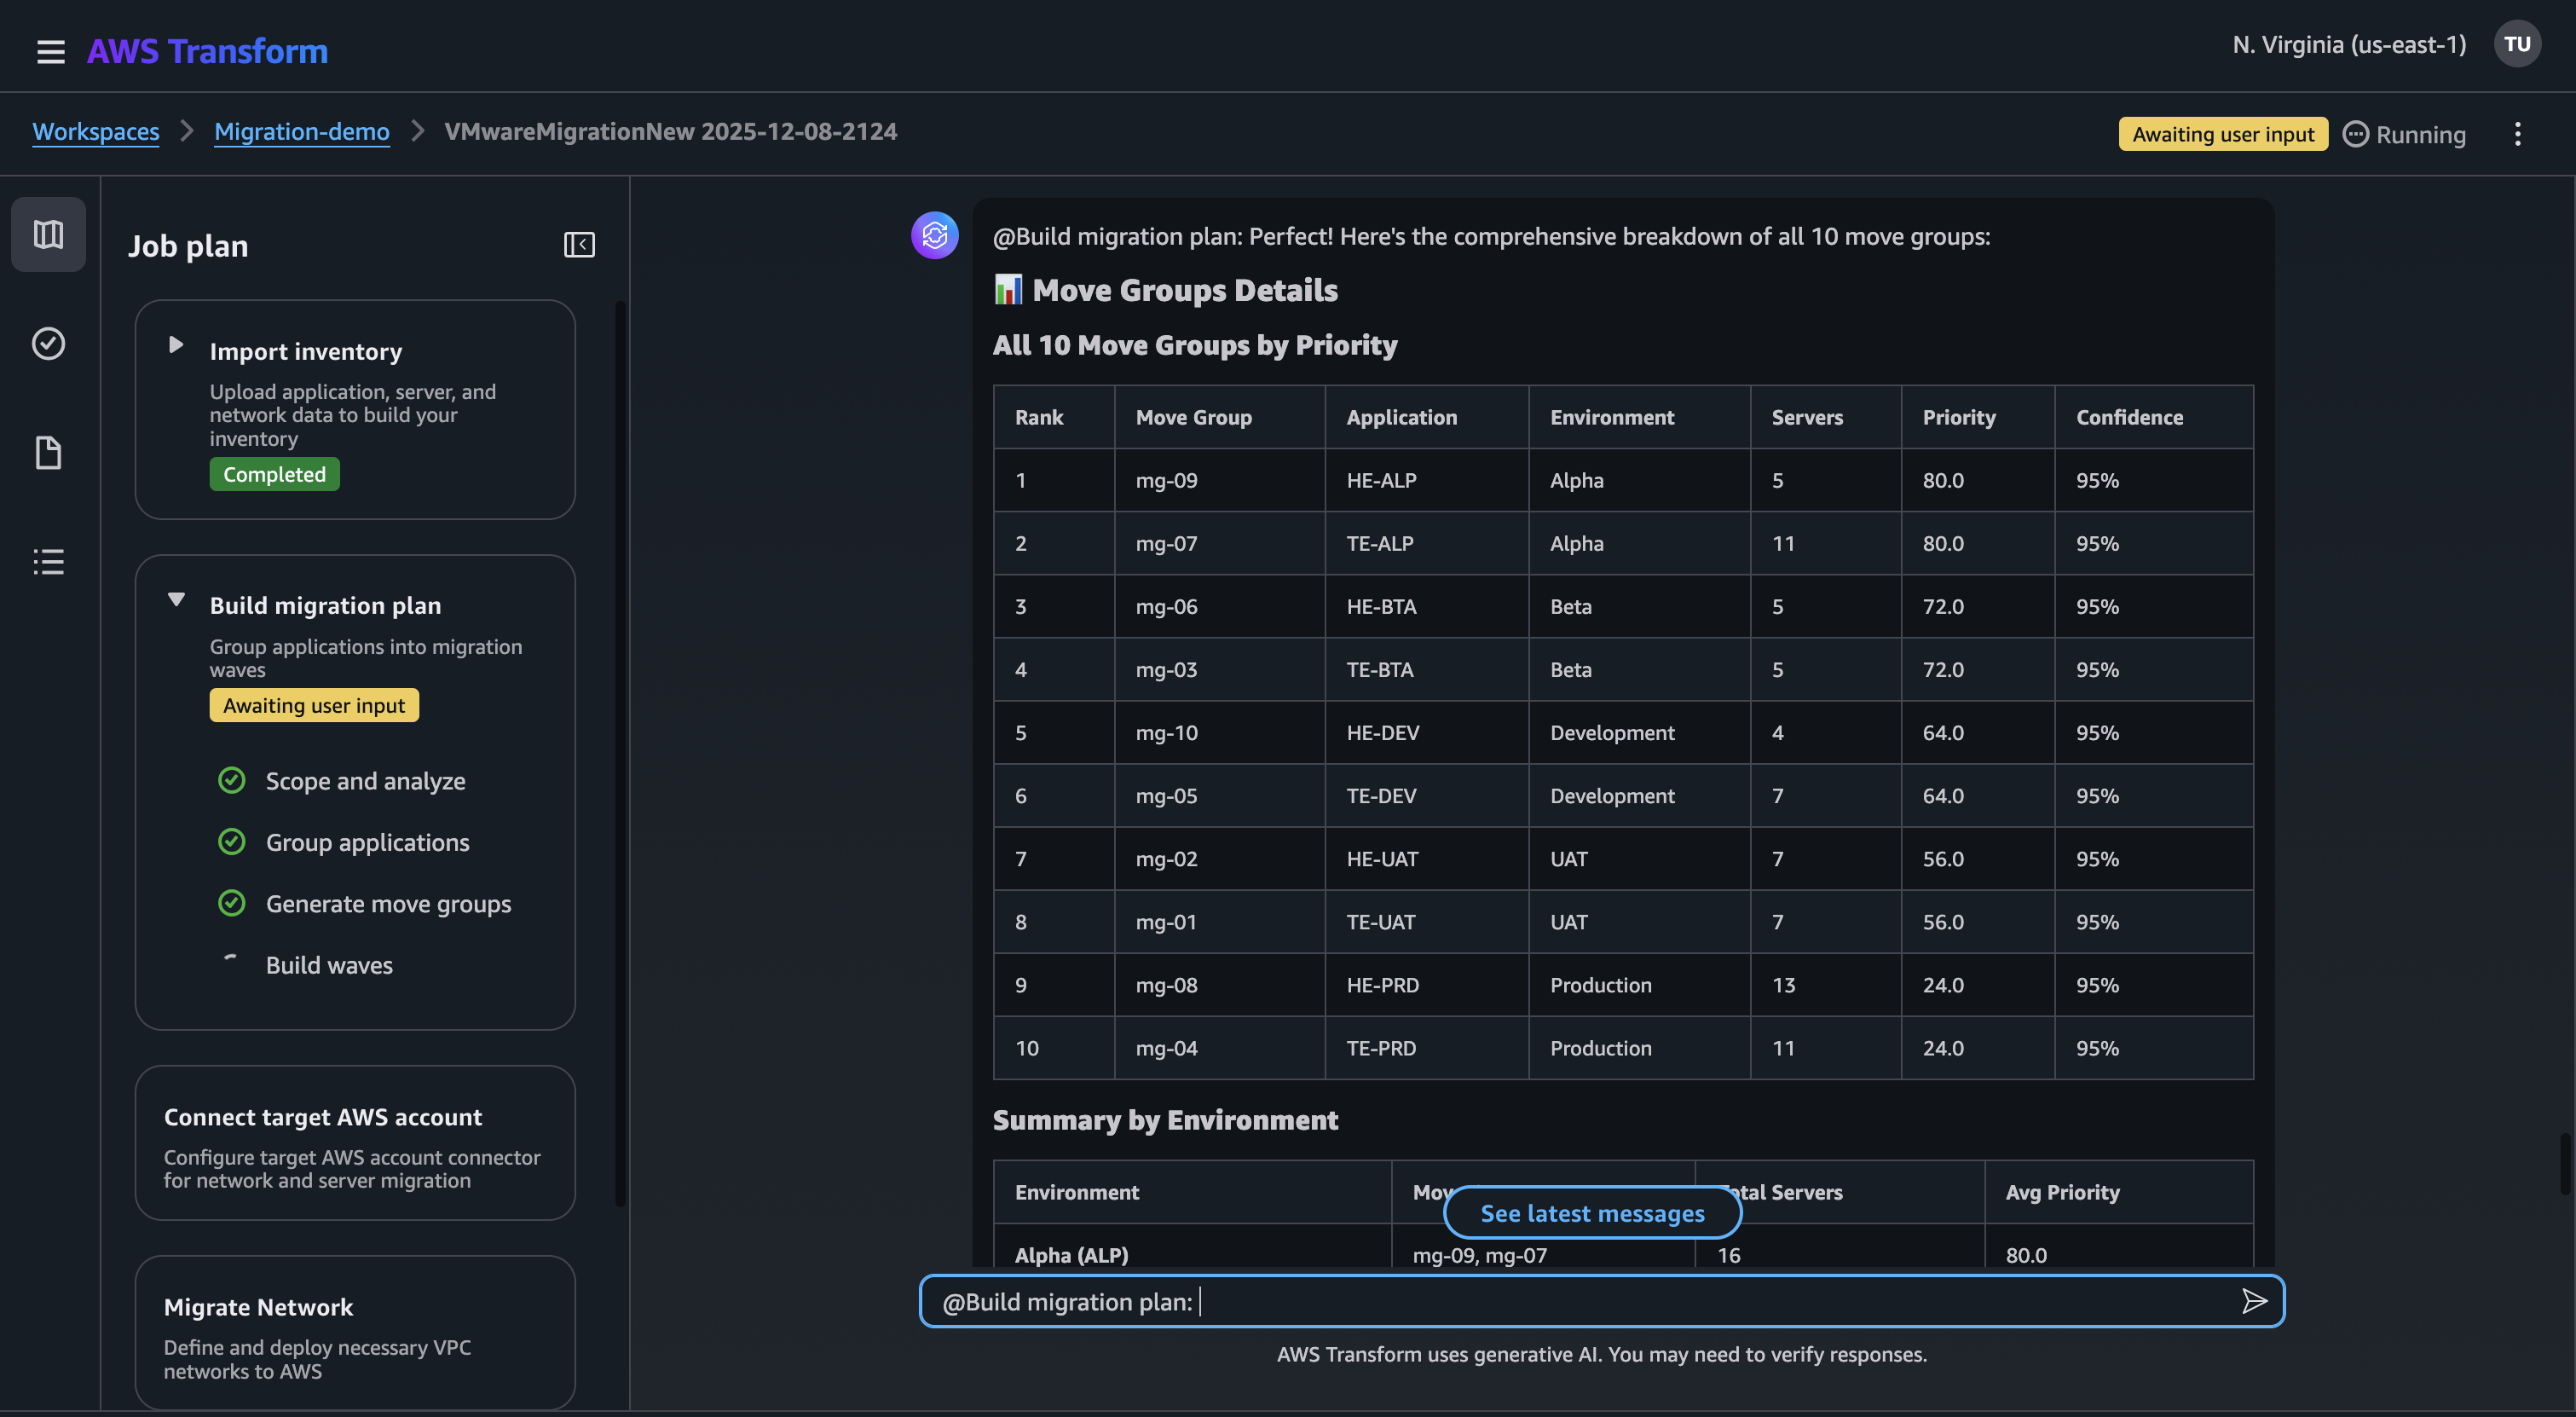Open the list panel icon in sidebar

[x=48, y=561]
